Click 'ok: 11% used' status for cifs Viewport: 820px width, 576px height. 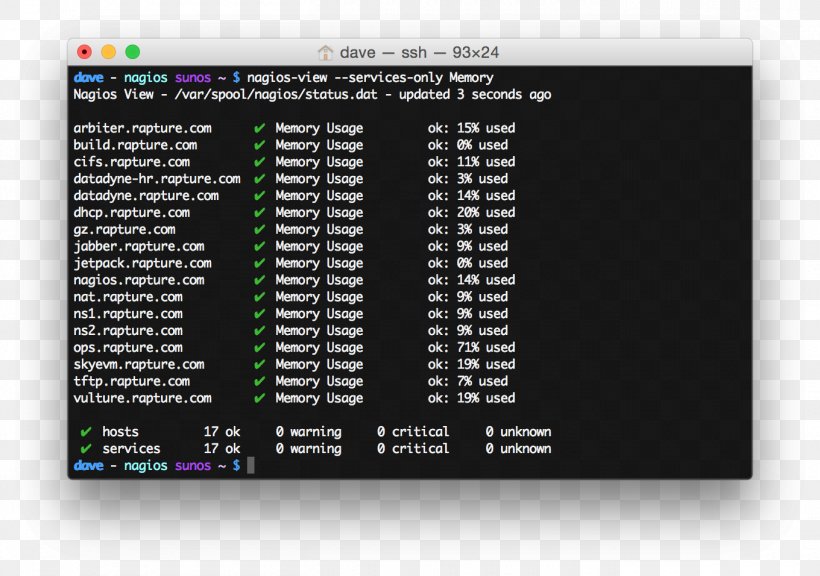[x=471, y=162]
